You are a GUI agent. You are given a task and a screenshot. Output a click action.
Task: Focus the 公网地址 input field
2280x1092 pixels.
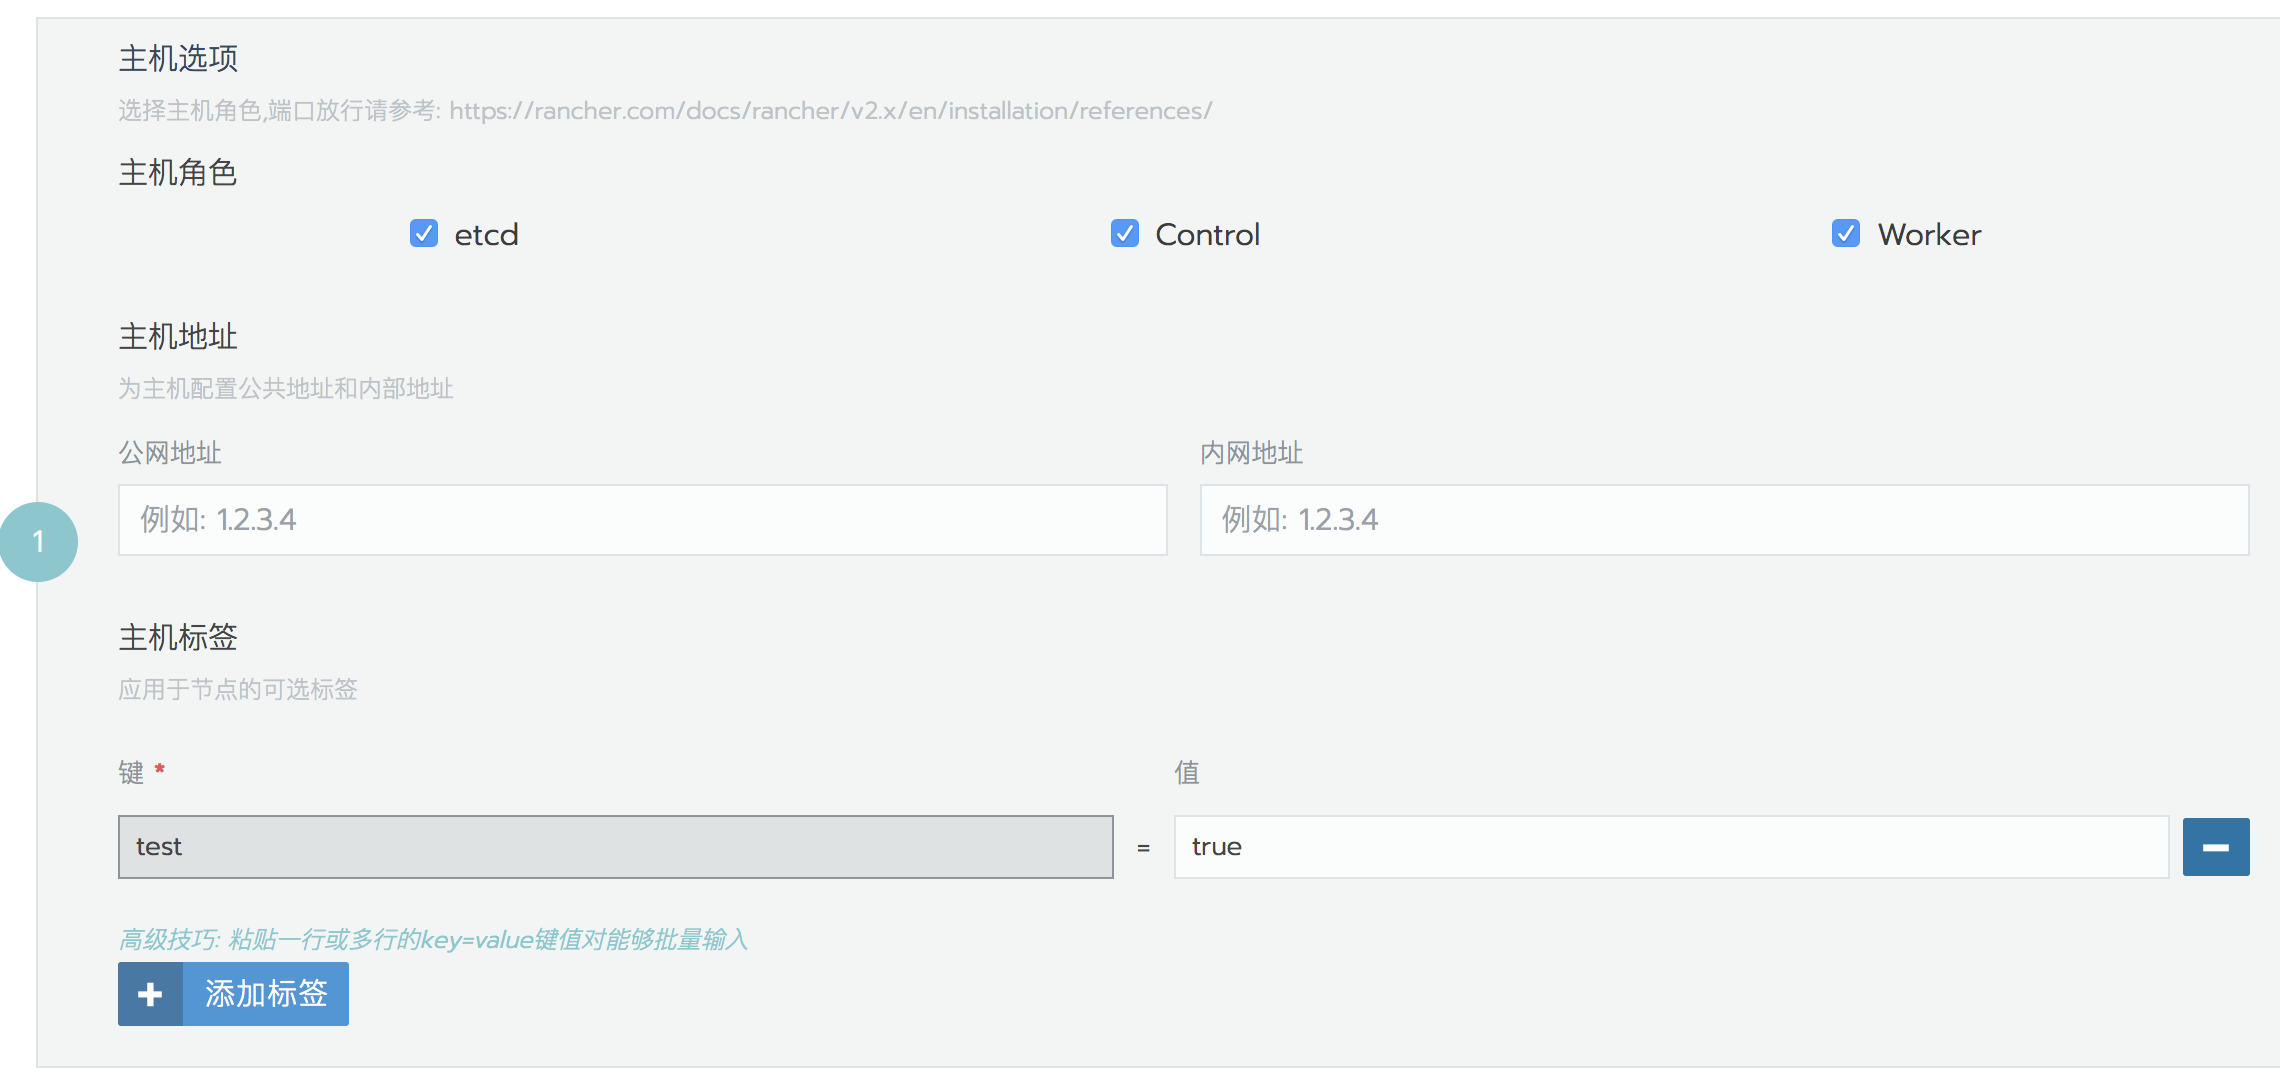click(643, 520)
